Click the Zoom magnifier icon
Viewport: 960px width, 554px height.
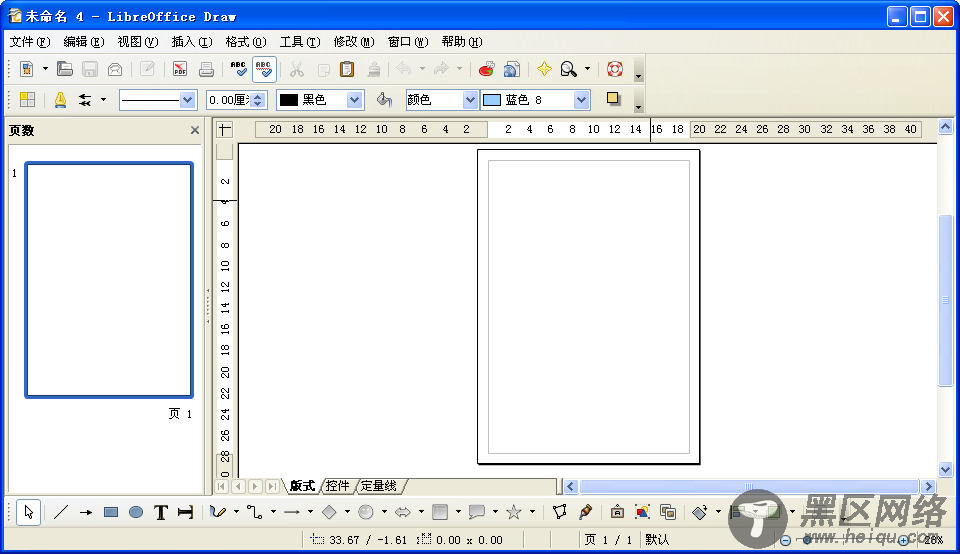[x=569, y=69]
